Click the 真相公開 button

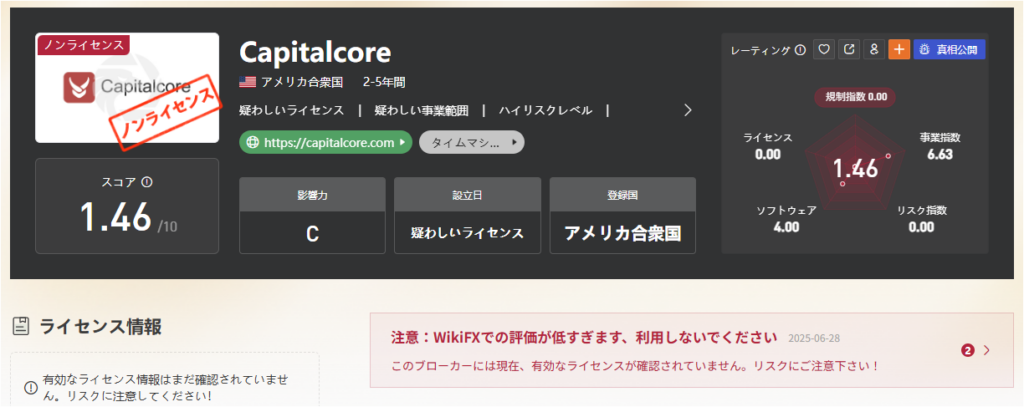(950, 50)
